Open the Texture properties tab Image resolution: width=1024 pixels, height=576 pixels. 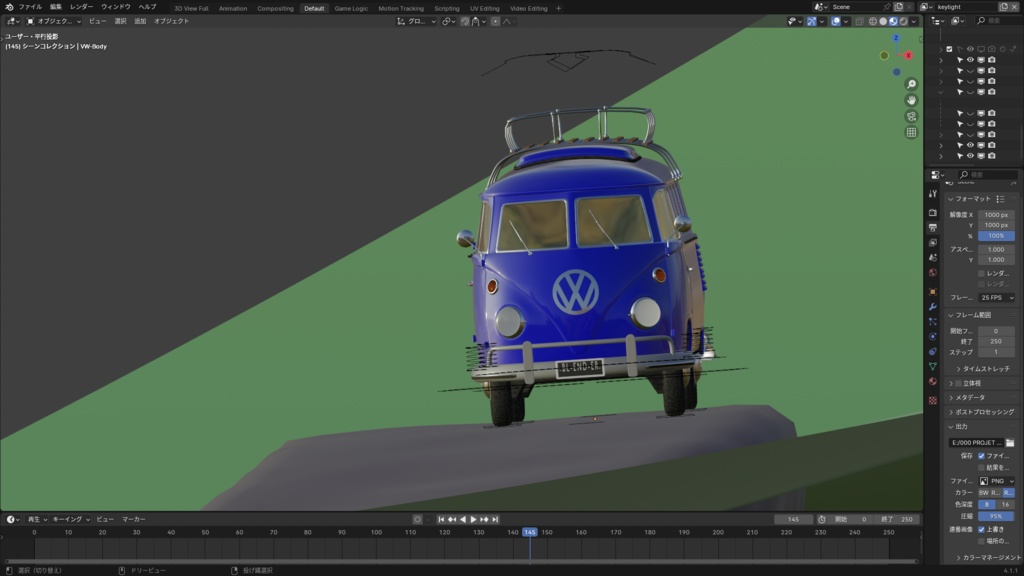(933, 400)
